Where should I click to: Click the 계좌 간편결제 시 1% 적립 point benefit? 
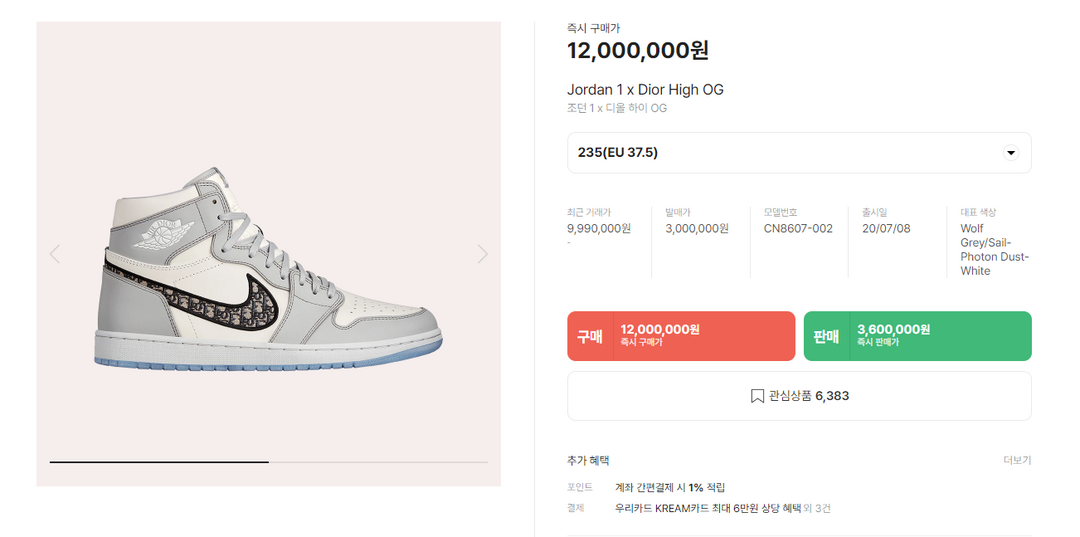(670, 487)
